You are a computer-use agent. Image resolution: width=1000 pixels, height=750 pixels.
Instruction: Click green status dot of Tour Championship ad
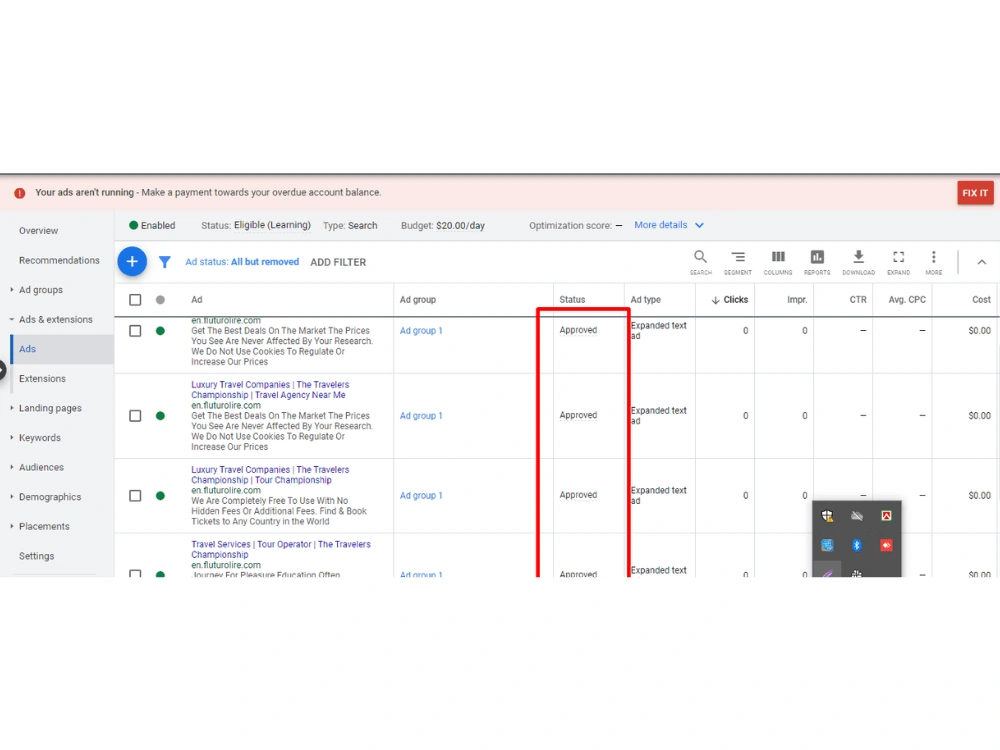(x=160, y=496)
